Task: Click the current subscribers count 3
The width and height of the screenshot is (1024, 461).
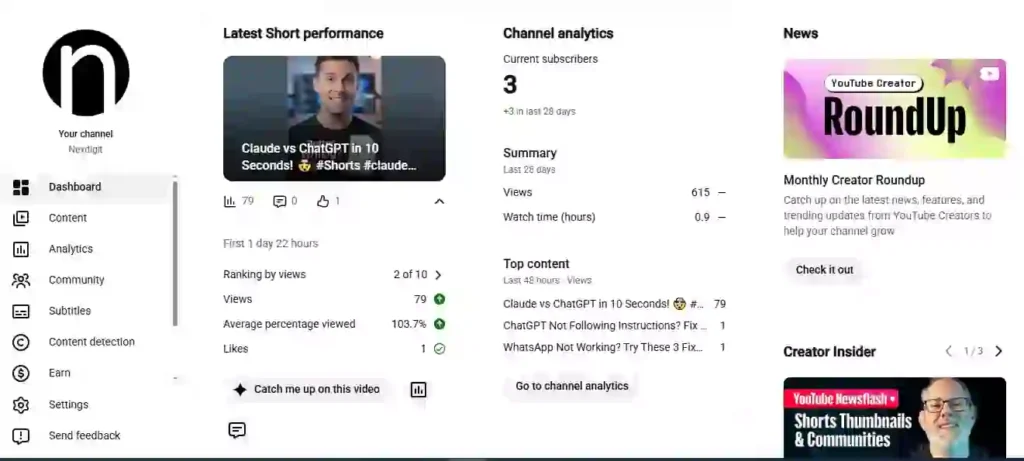Action: [x=510, y=85]
